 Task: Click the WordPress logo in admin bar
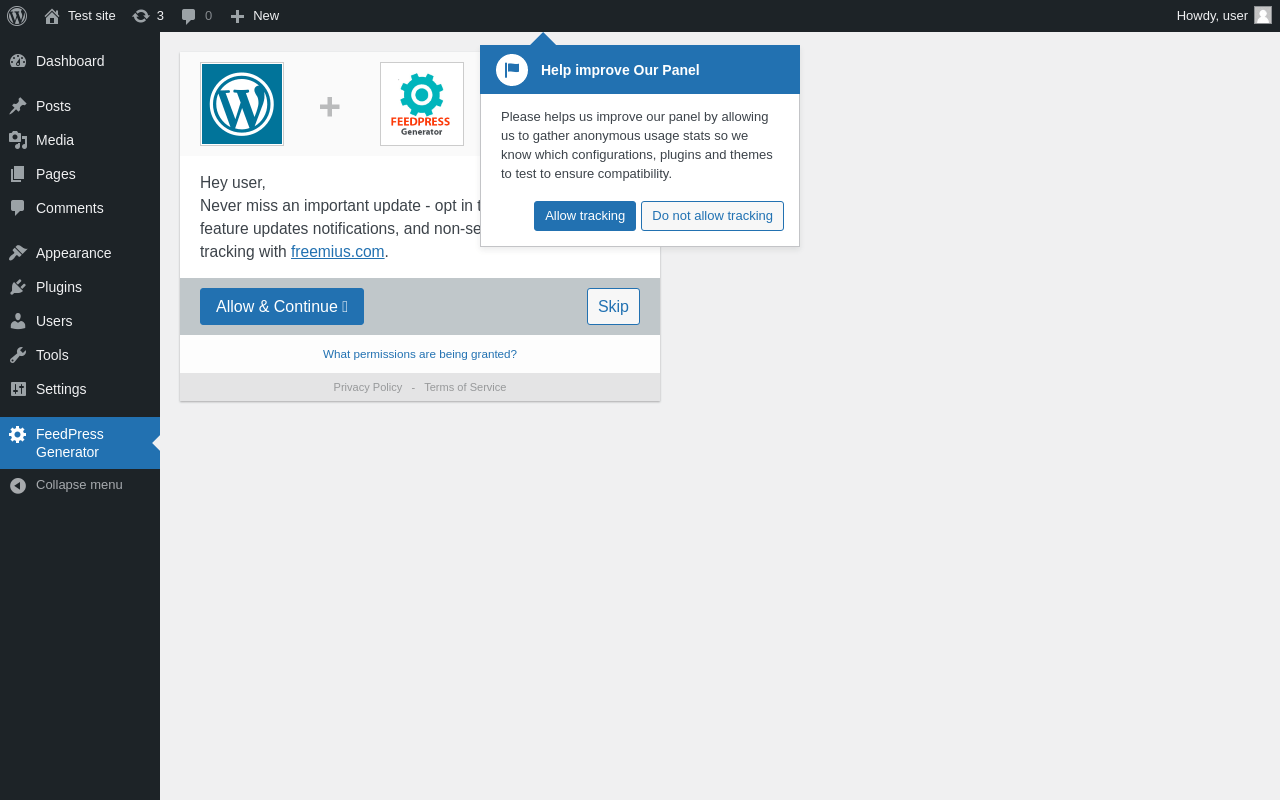17,16
